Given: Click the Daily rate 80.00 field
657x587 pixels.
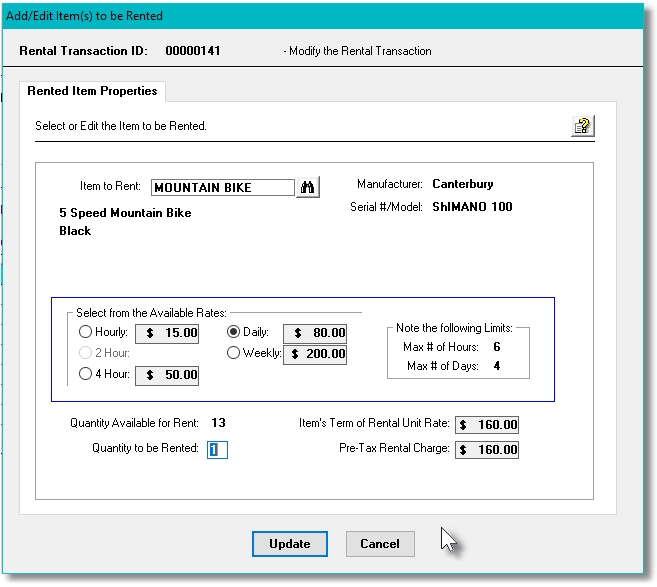Looking at the screenshot, I should click(x=315, y=334).
